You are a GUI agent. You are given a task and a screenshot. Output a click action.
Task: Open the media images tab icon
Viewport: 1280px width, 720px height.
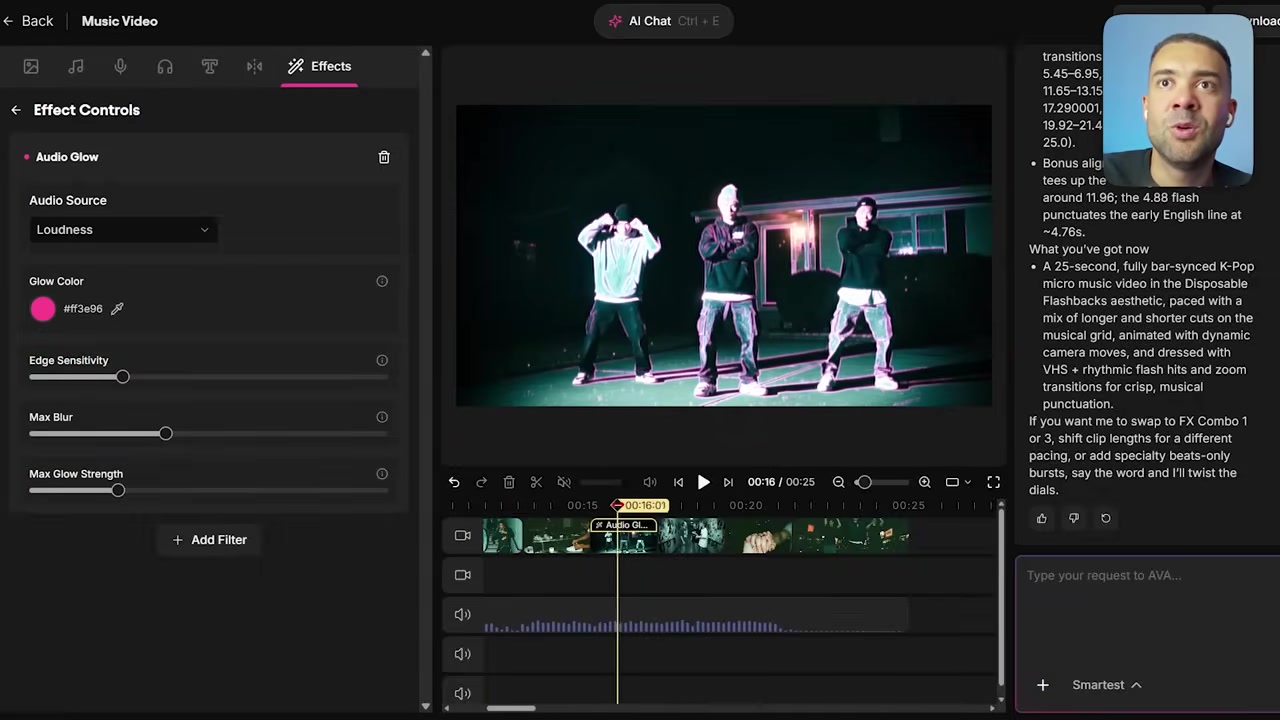31,66
